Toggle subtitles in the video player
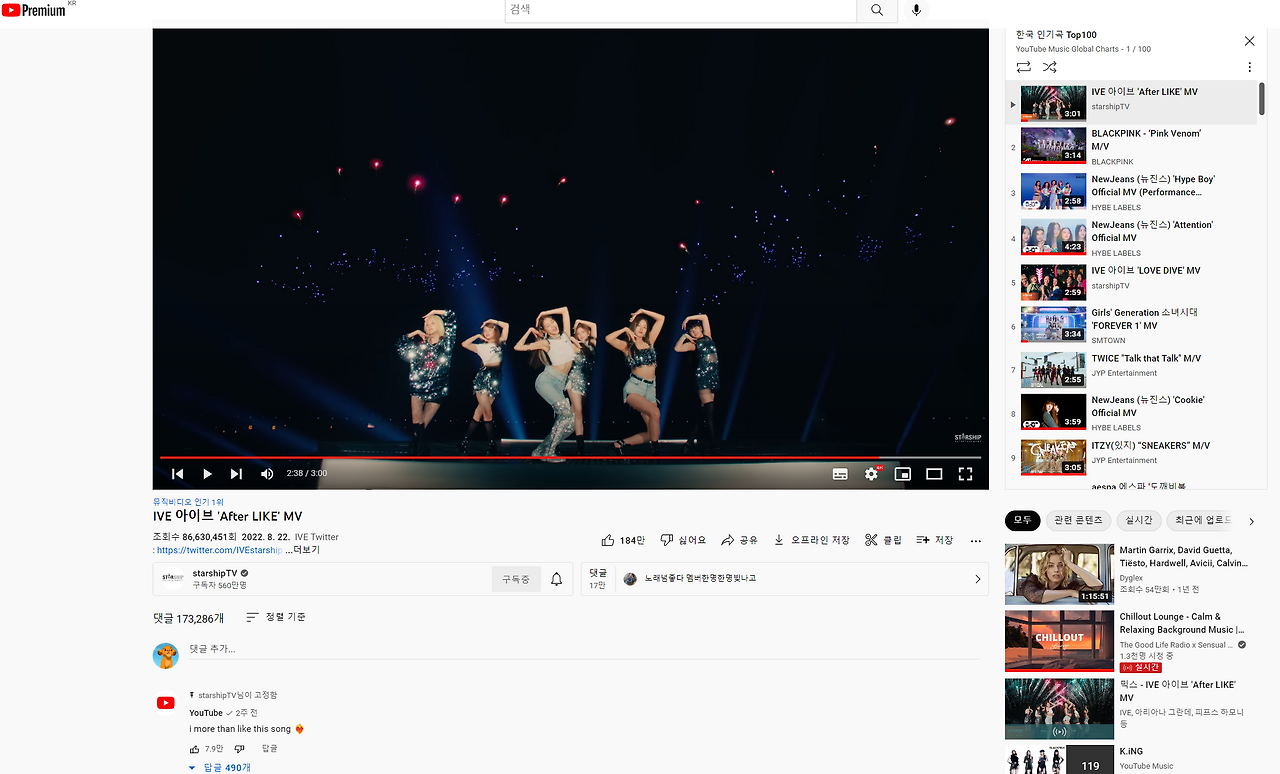 pyautogui.click(x=840, y=474)
